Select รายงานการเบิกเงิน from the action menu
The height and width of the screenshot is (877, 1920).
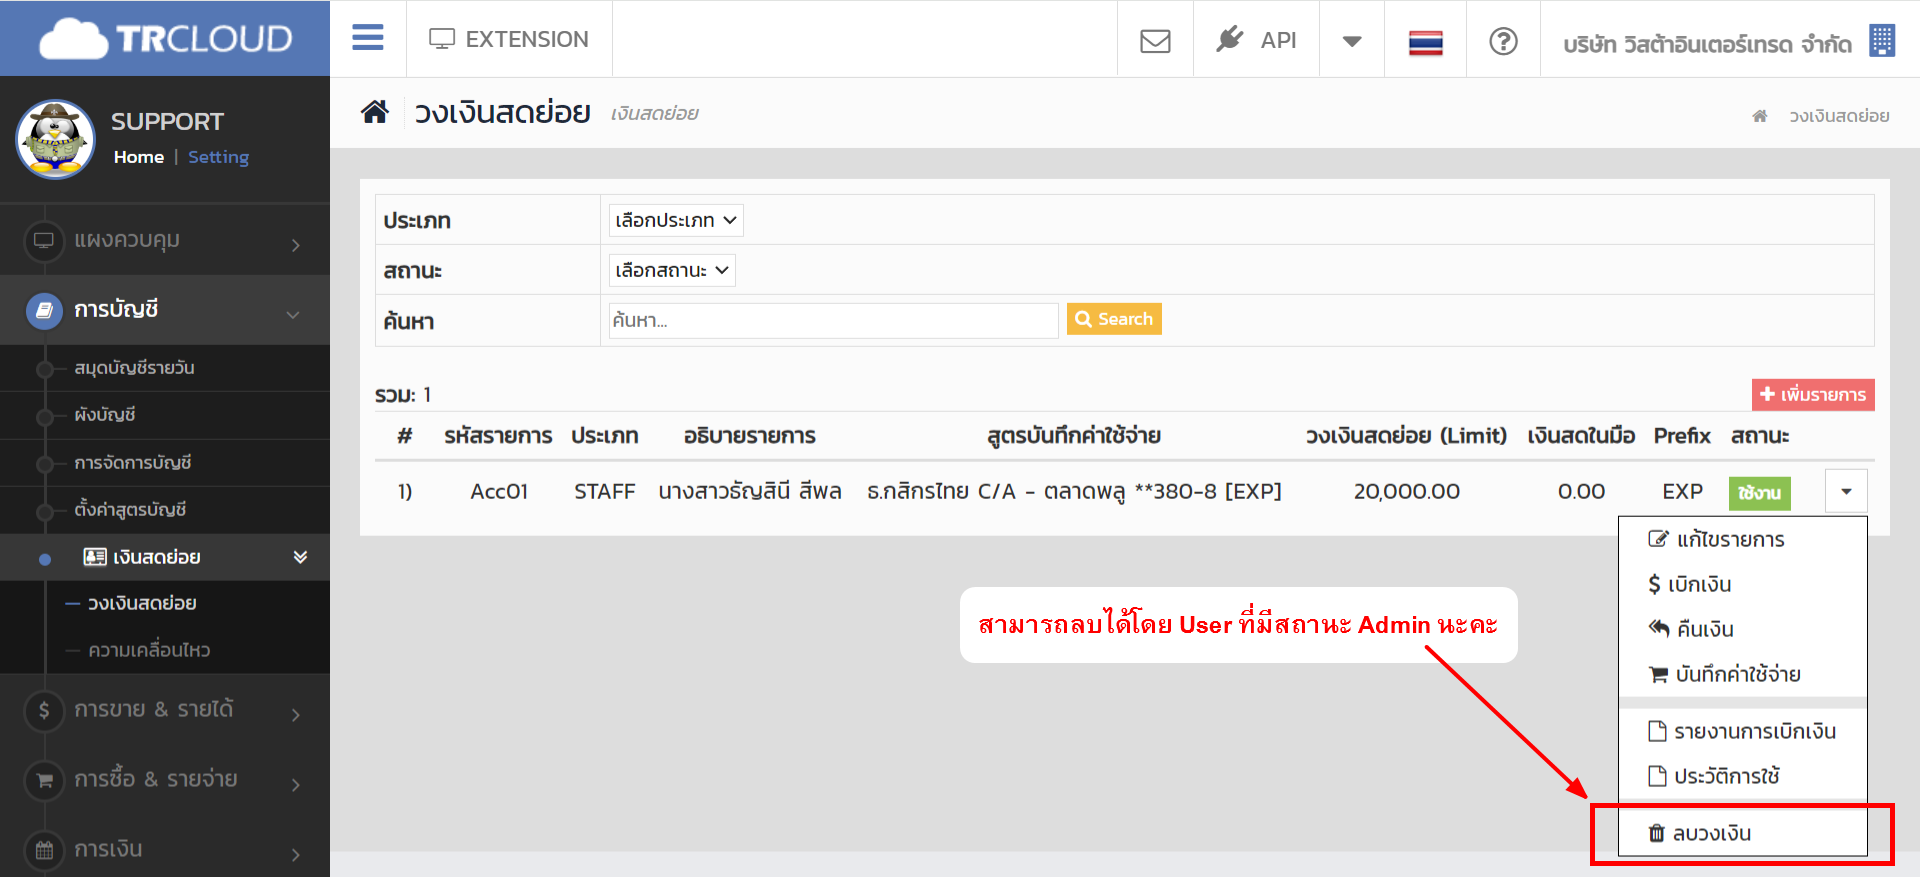point(1742,731)
